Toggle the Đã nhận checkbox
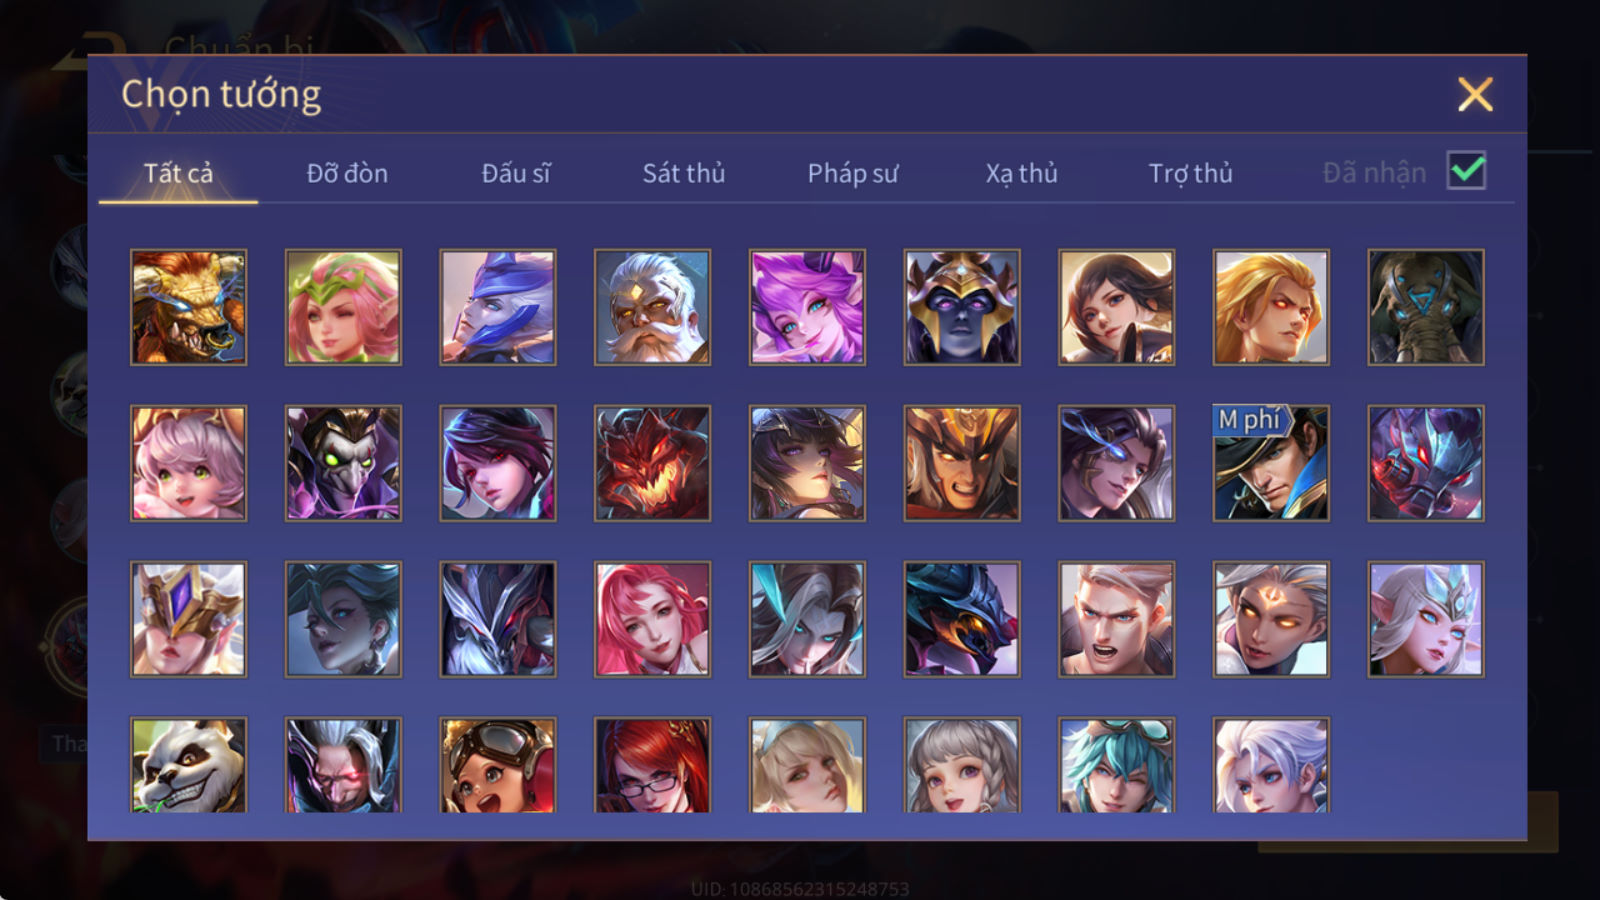The image size is (1600, 900). [1466, 171]
